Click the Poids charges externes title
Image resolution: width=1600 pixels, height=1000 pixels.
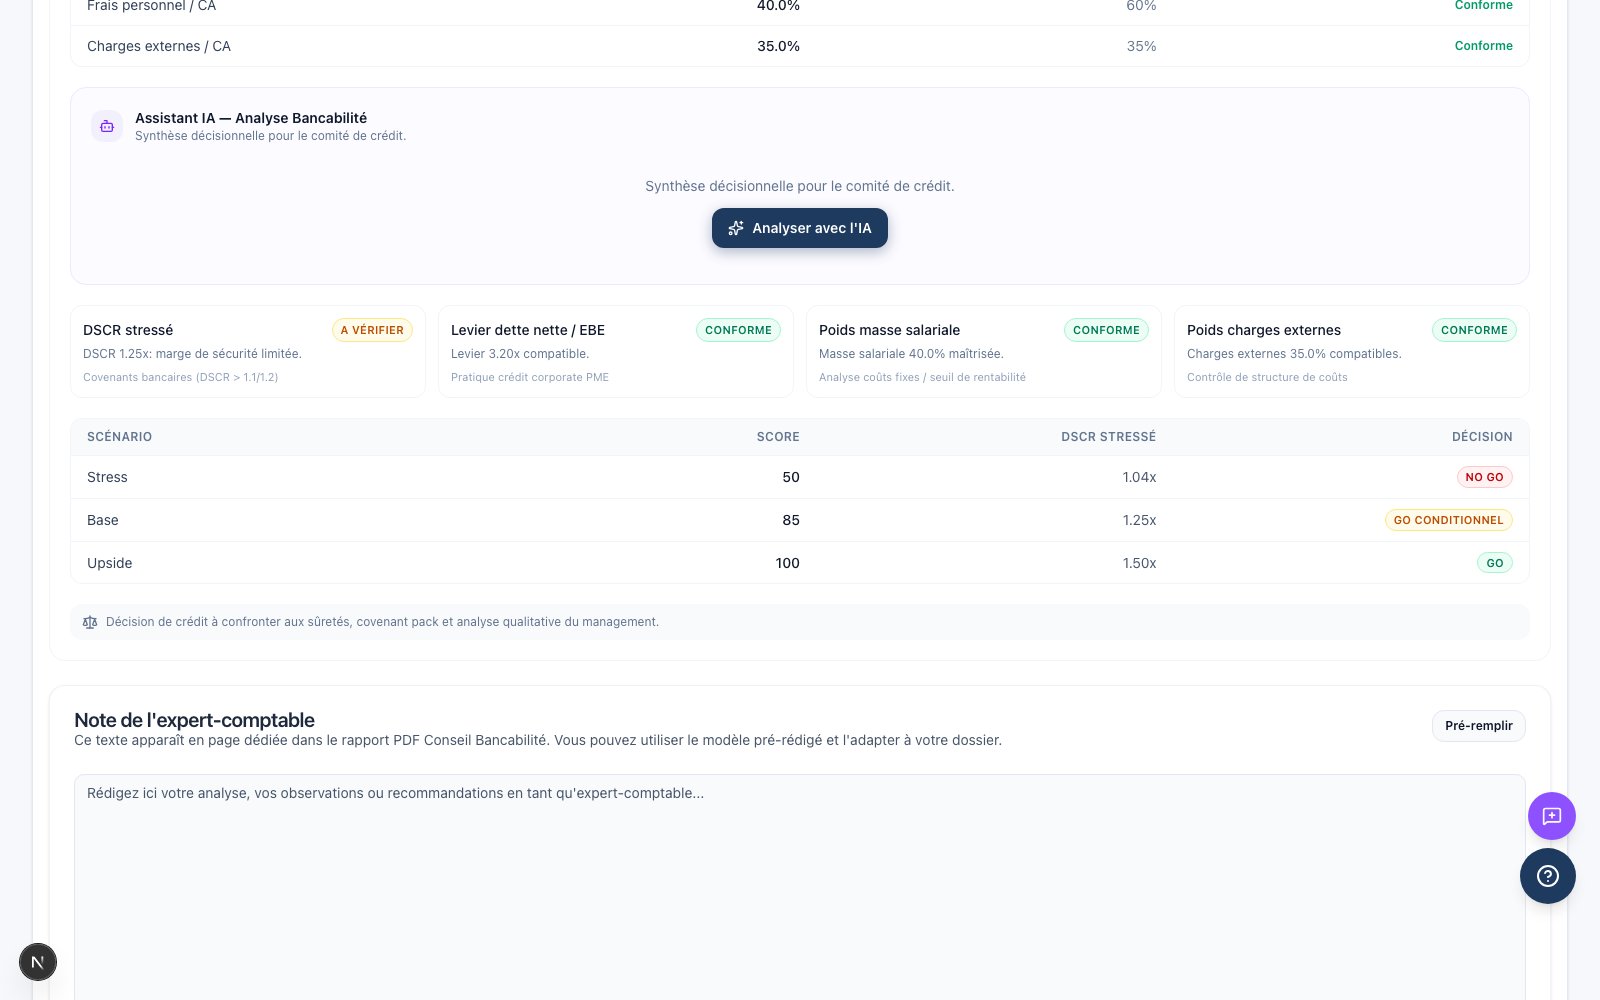click(1264, 330)
